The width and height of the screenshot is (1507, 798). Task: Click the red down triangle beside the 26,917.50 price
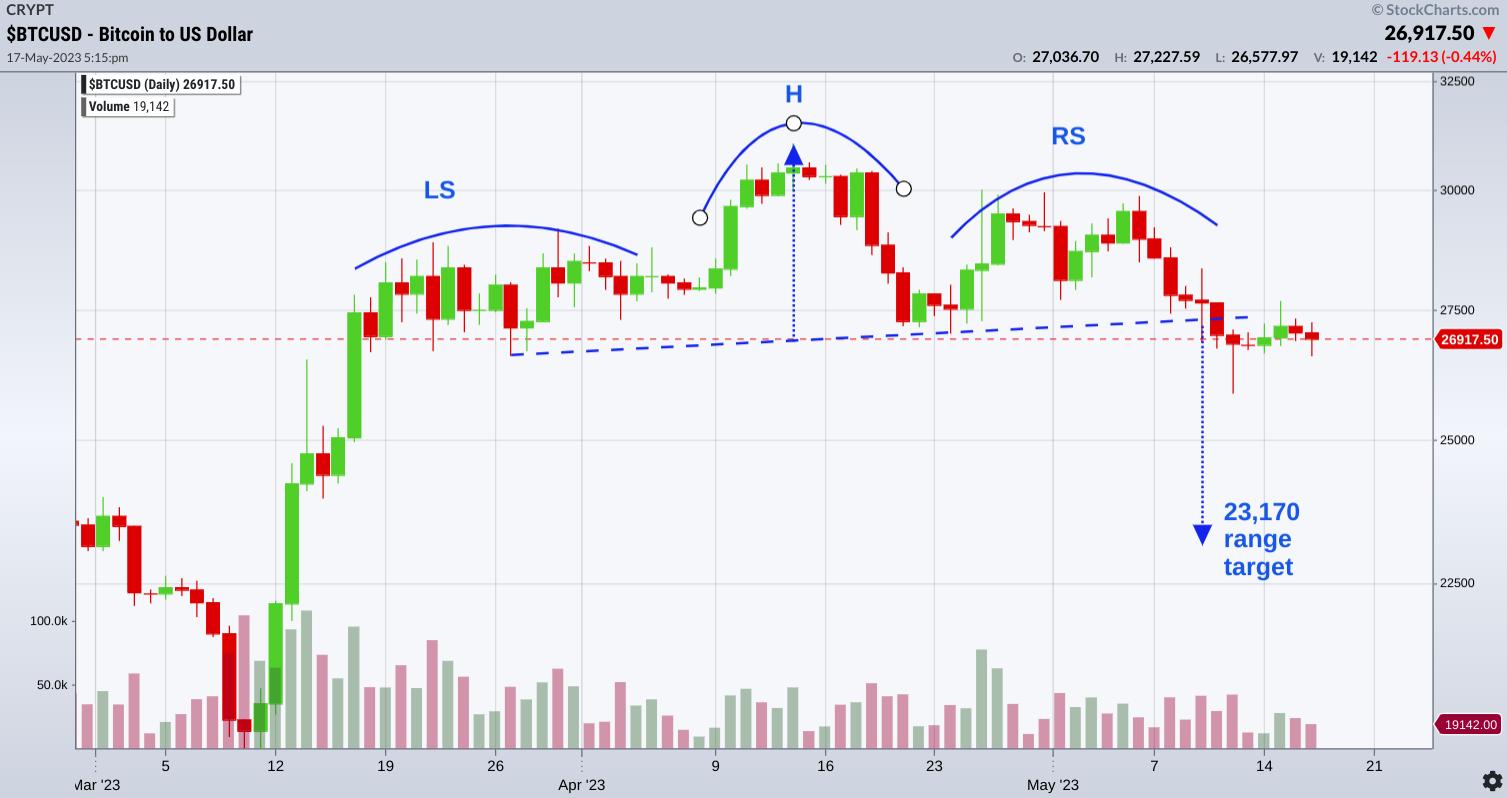[1489, 34]
